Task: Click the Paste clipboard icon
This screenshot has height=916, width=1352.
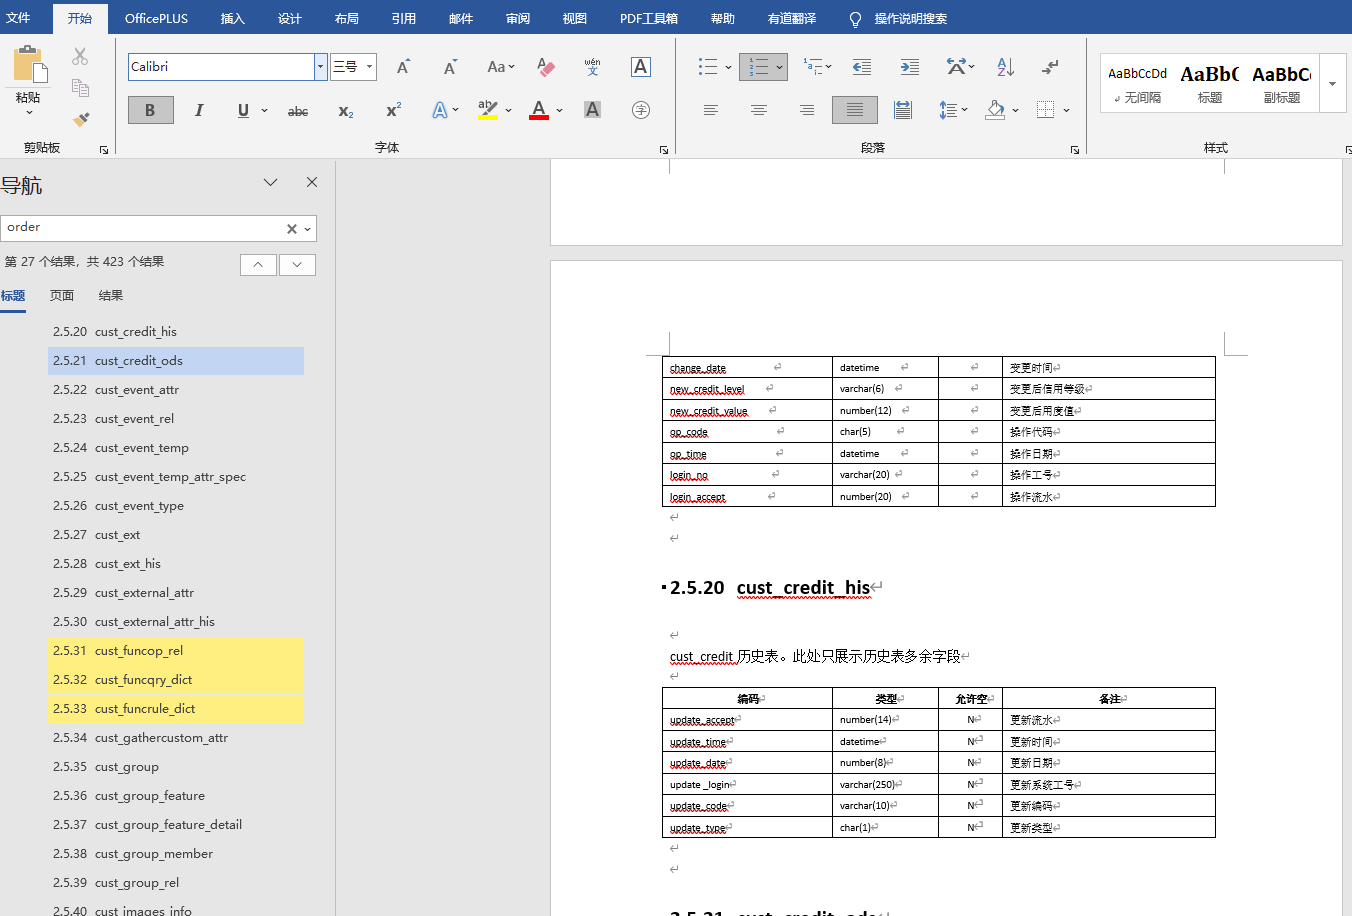Action: (29, 64)
